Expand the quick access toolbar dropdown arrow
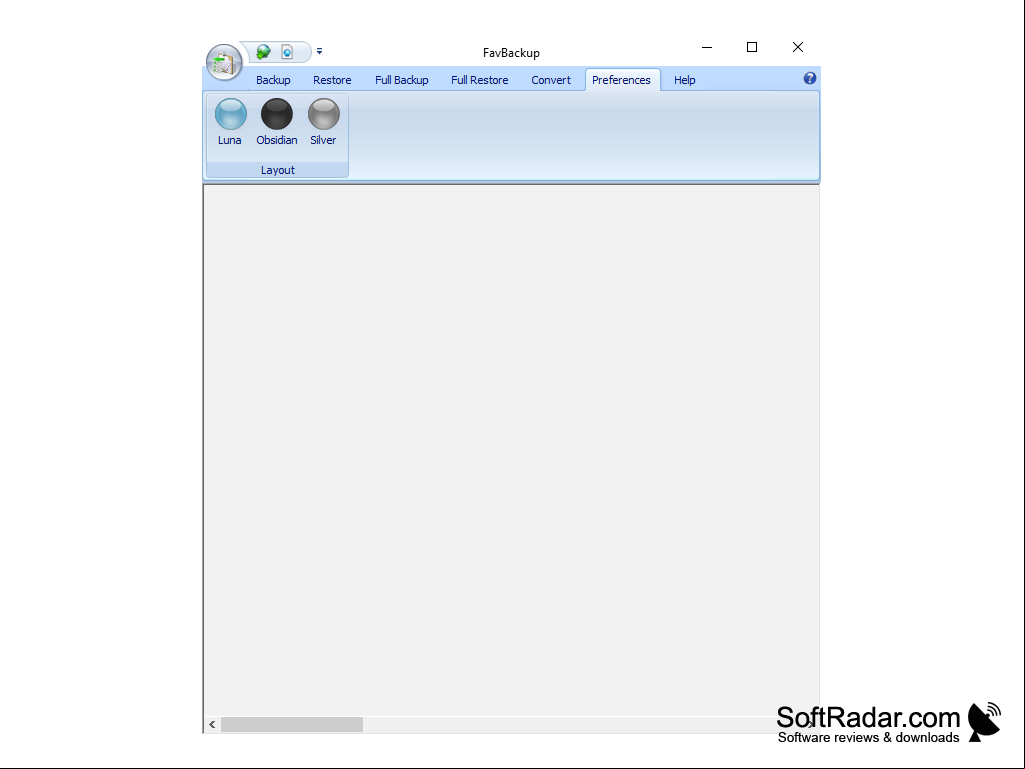The image size is (1025, 769). pyautogui.click(x=319, y=51)
